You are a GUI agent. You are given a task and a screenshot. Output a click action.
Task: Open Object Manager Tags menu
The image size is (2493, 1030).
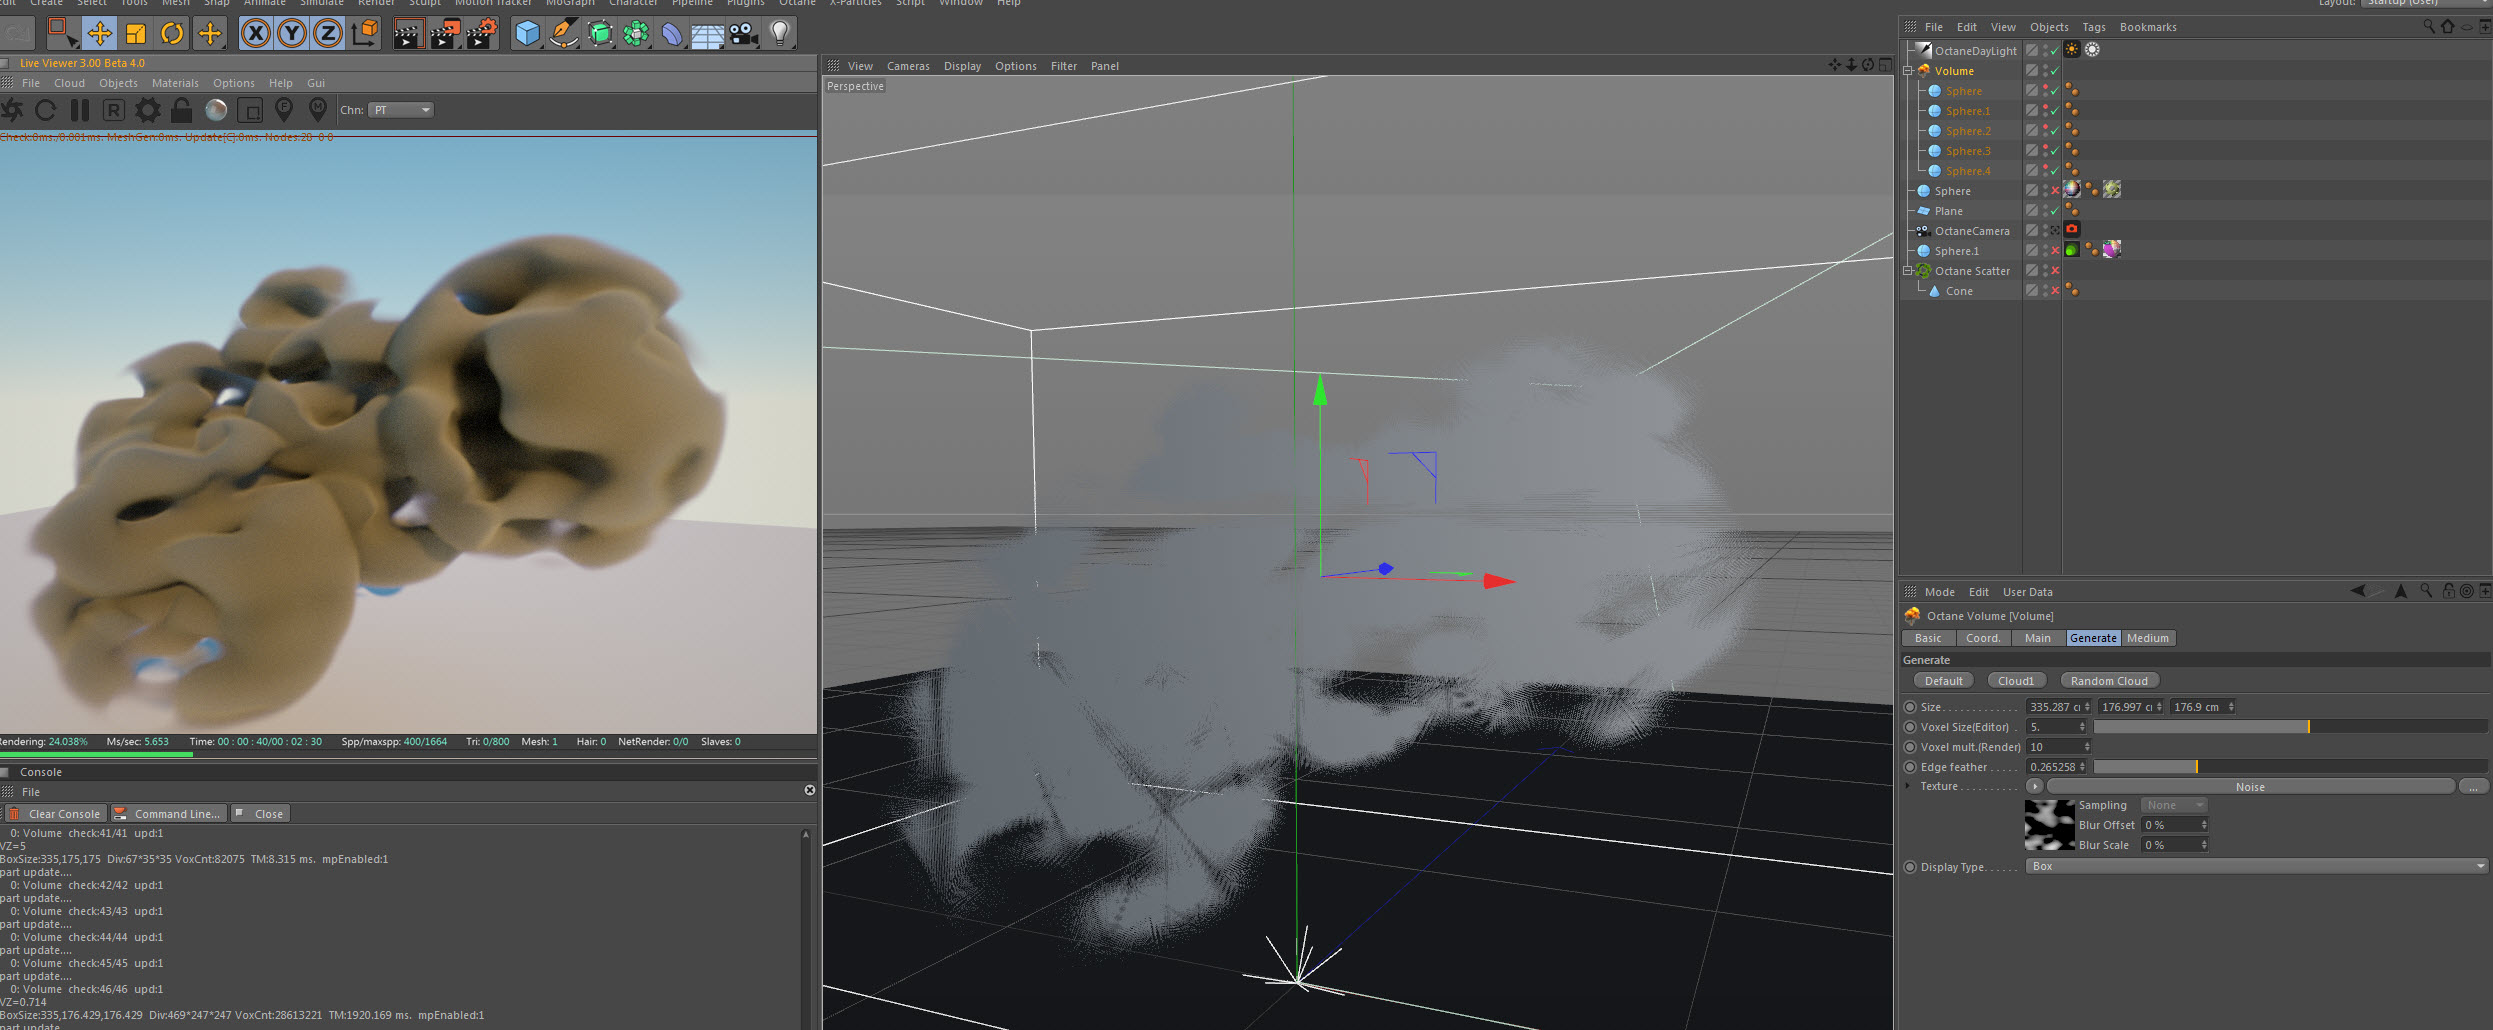click(x=2094, y=27)
